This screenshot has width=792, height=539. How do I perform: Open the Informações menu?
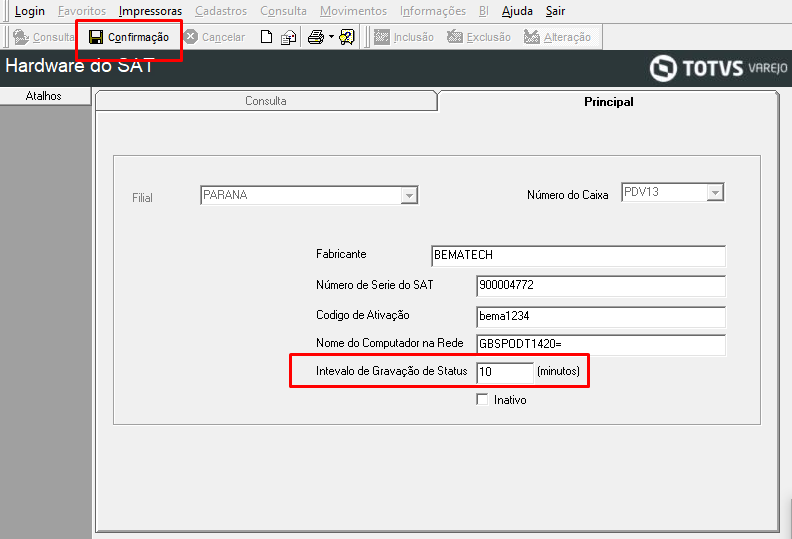click(x=433, y=11)
